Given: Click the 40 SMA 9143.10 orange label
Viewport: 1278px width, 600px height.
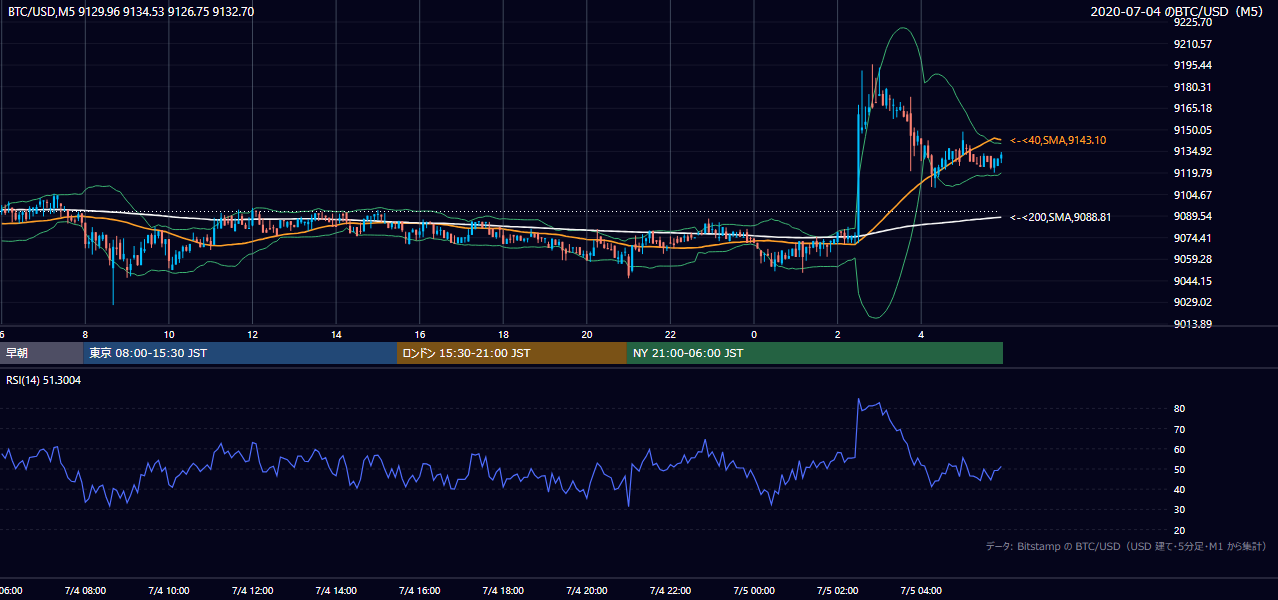Looking at the screenshot, I should point(1058,140).
